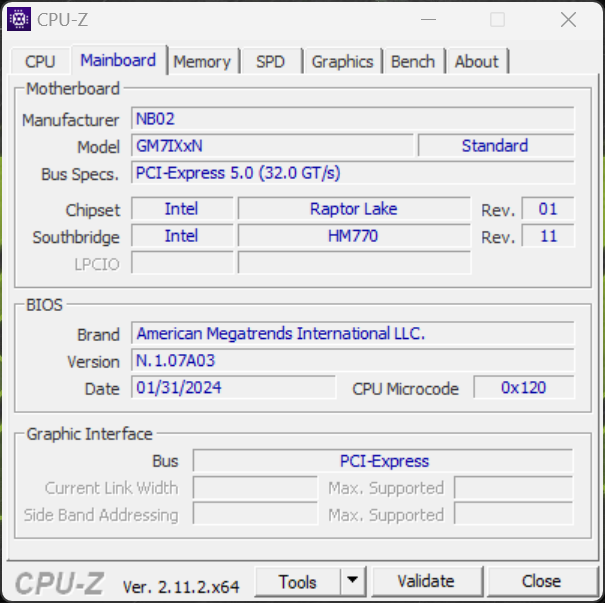Click the CPU-Z app icon in title bar
The width and height of the screenshot is (605, 603).
pos(19,19)
